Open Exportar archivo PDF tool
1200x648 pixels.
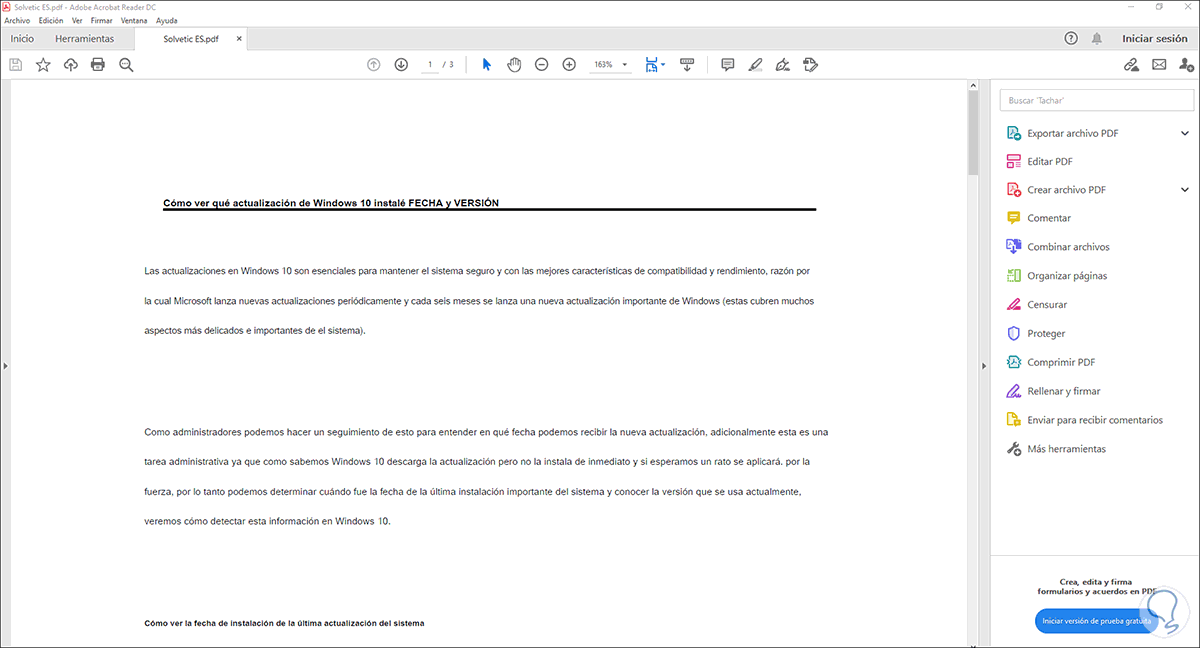(x=1073, y=133)
